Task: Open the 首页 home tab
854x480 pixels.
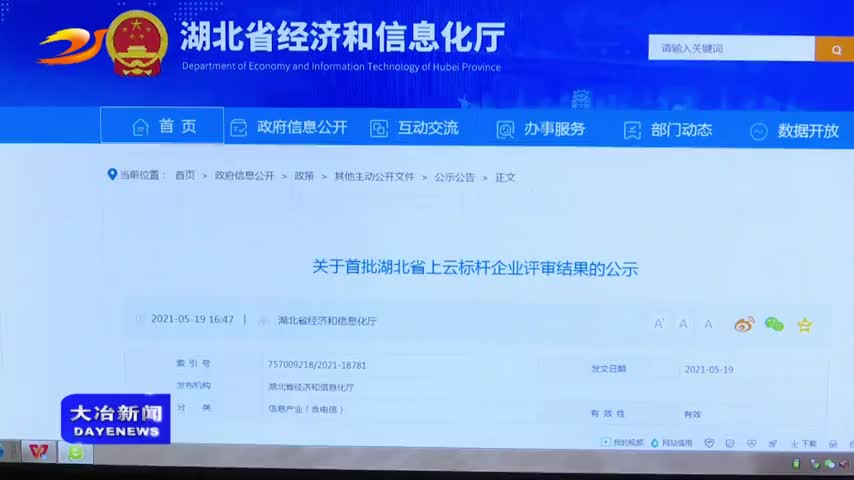Action: pos(163,127)
